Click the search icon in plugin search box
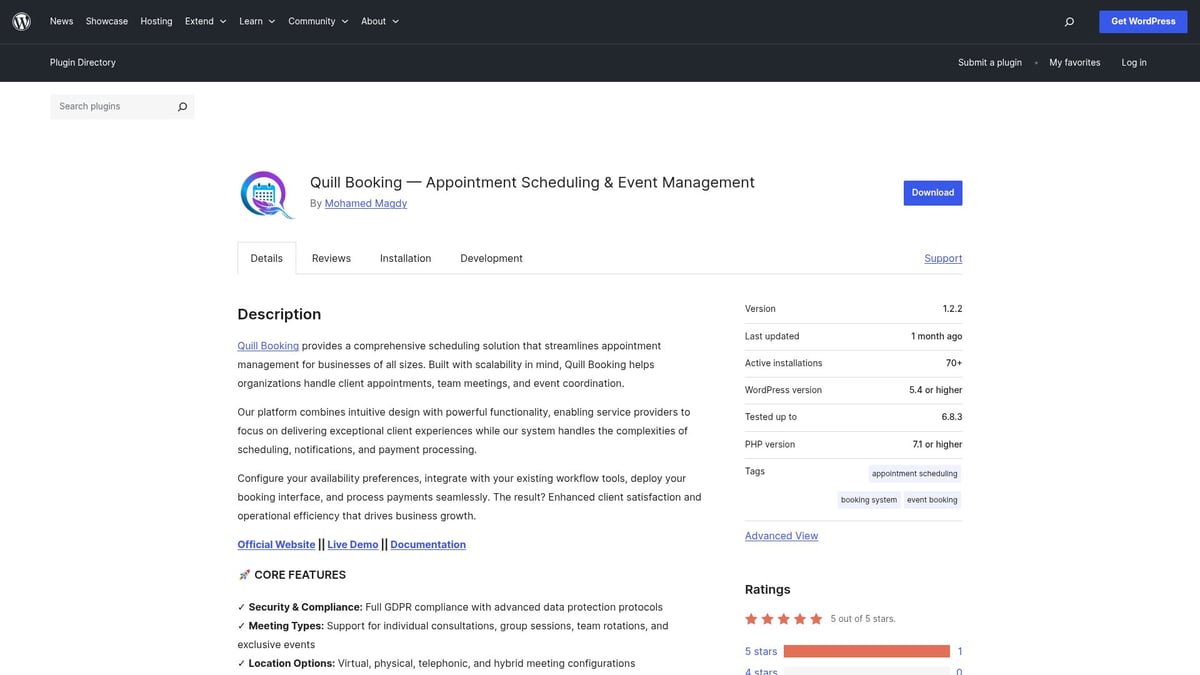 pos(182,106)
